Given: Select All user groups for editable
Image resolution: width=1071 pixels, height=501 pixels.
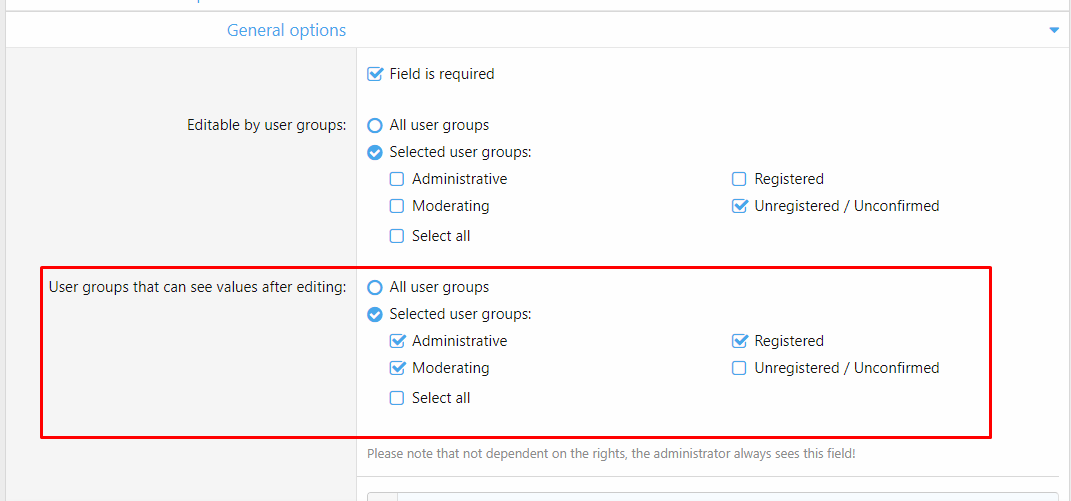Looking at the screenshot, I should tap(375, 126).
